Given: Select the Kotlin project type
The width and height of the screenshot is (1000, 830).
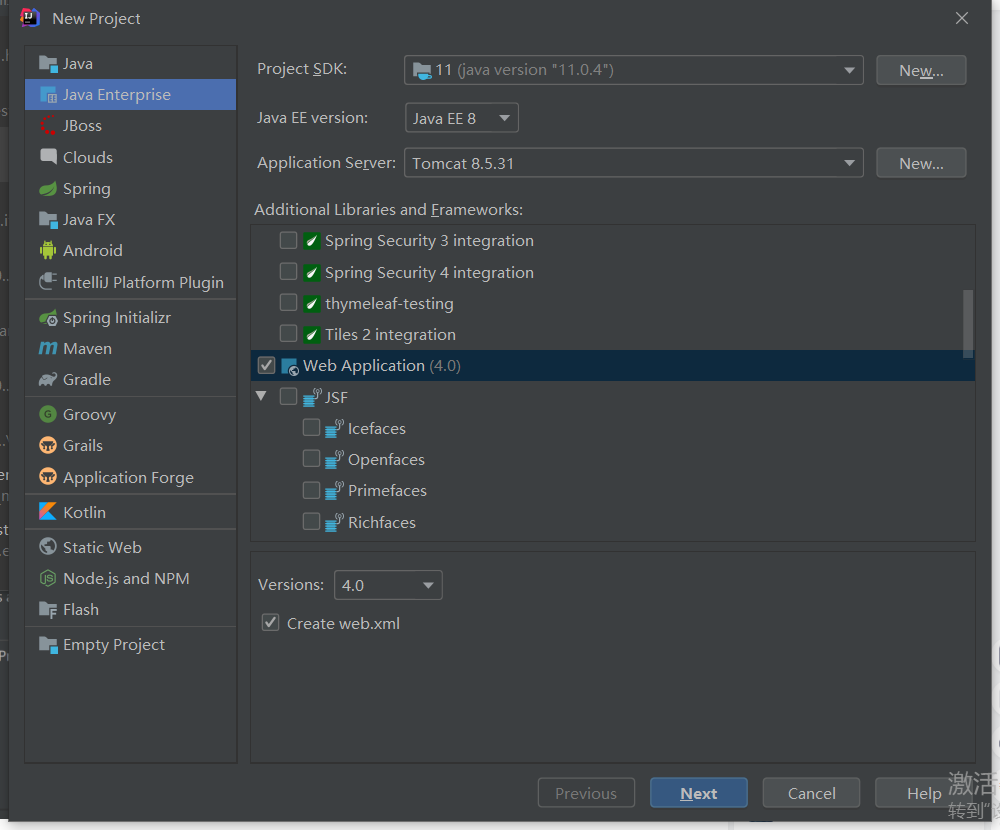Looking at the screenshot, I should click(131, 512).
